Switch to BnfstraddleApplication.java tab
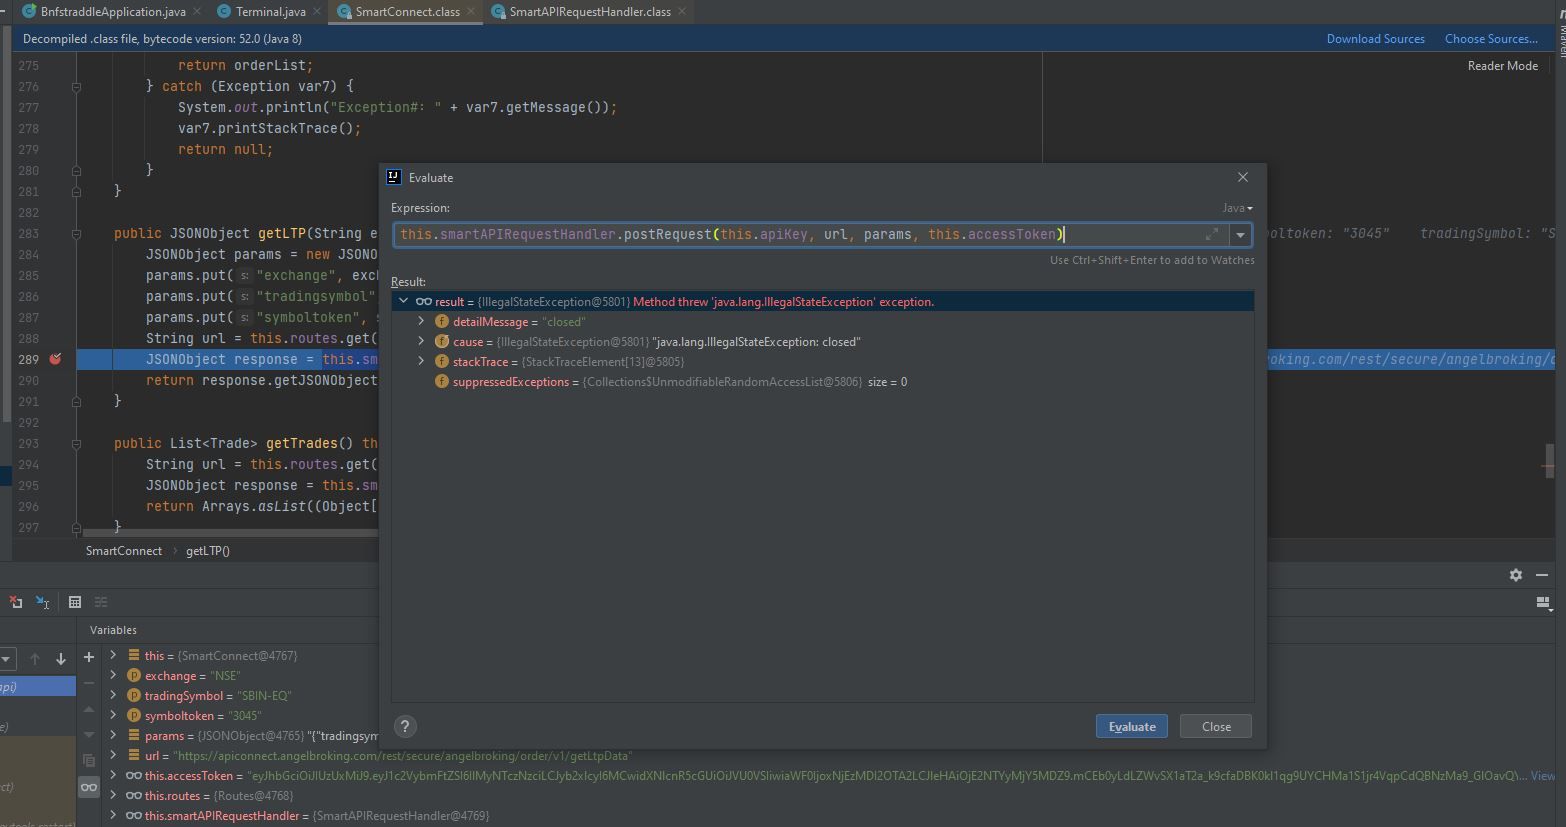 [113, 12]
